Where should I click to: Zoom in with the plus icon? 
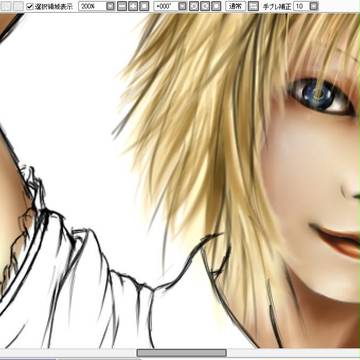(x=133, y=6)
